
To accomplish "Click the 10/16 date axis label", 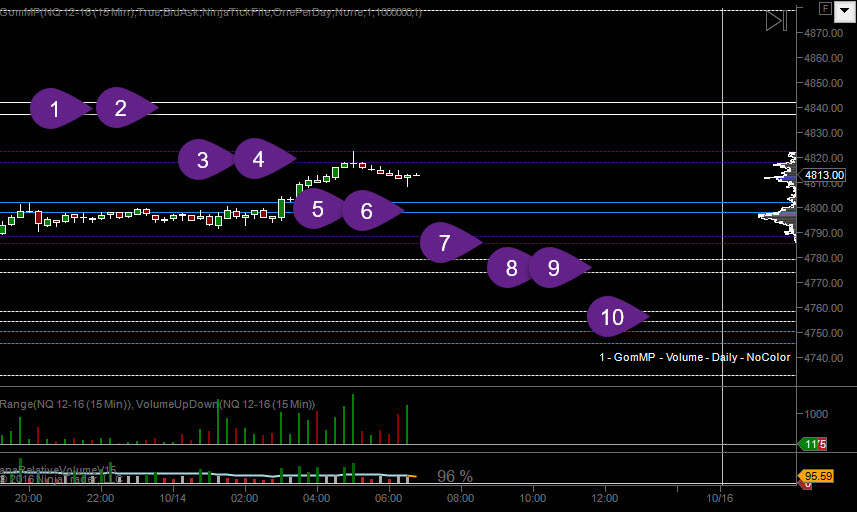I will tap(720, 498).
